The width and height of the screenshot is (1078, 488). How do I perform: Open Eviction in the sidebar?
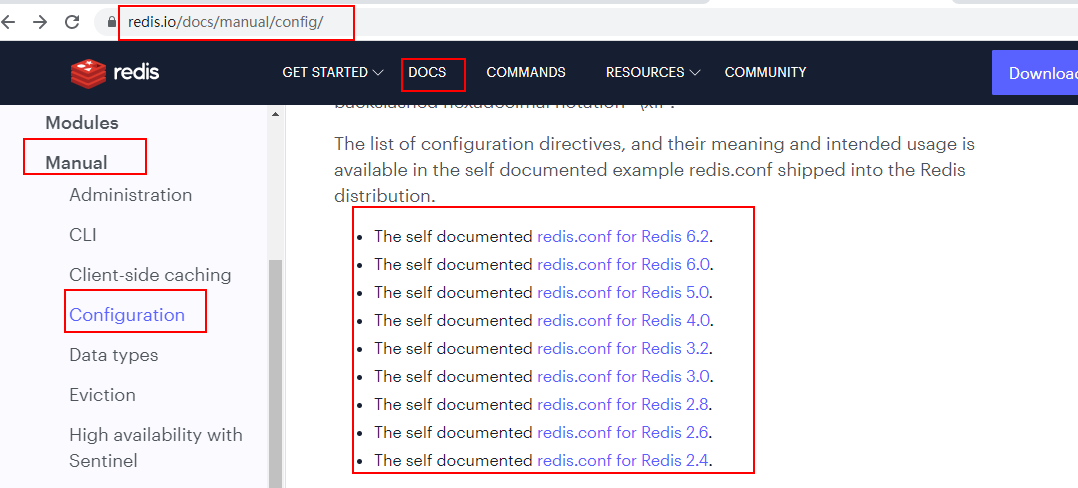click(102, 395)
